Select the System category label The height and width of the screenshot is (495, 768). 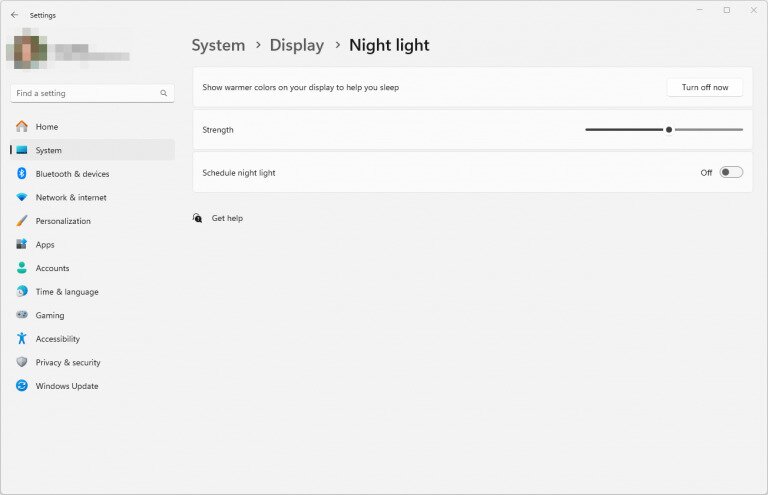[48, 150]
